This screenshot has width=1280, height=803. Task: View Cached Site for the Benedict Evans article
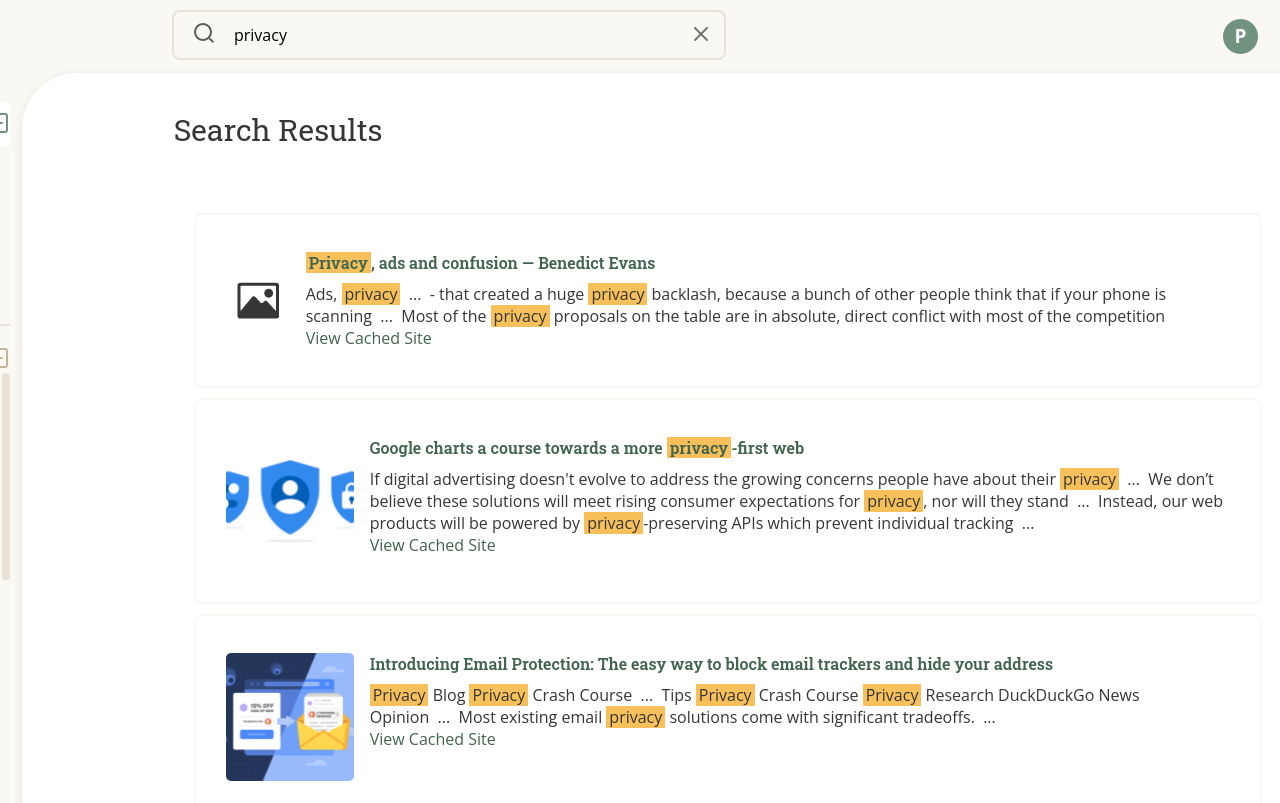[369, 338]
